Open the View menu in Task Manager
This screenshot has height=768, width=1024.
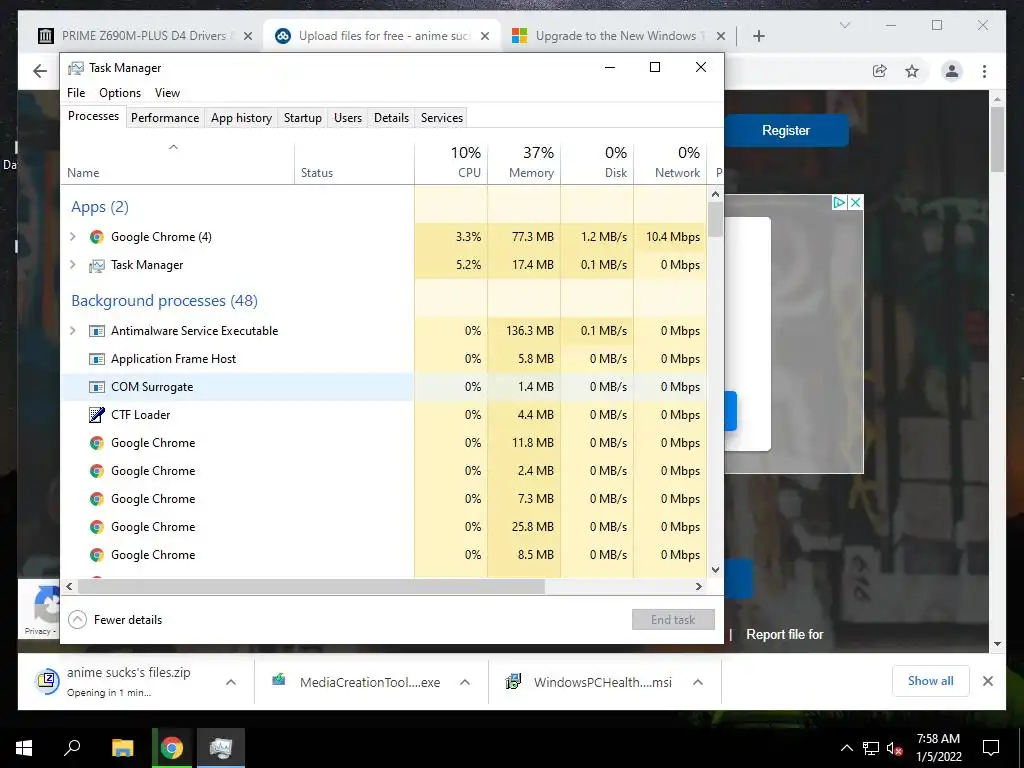pyautogui.click(x=167, y=93)
